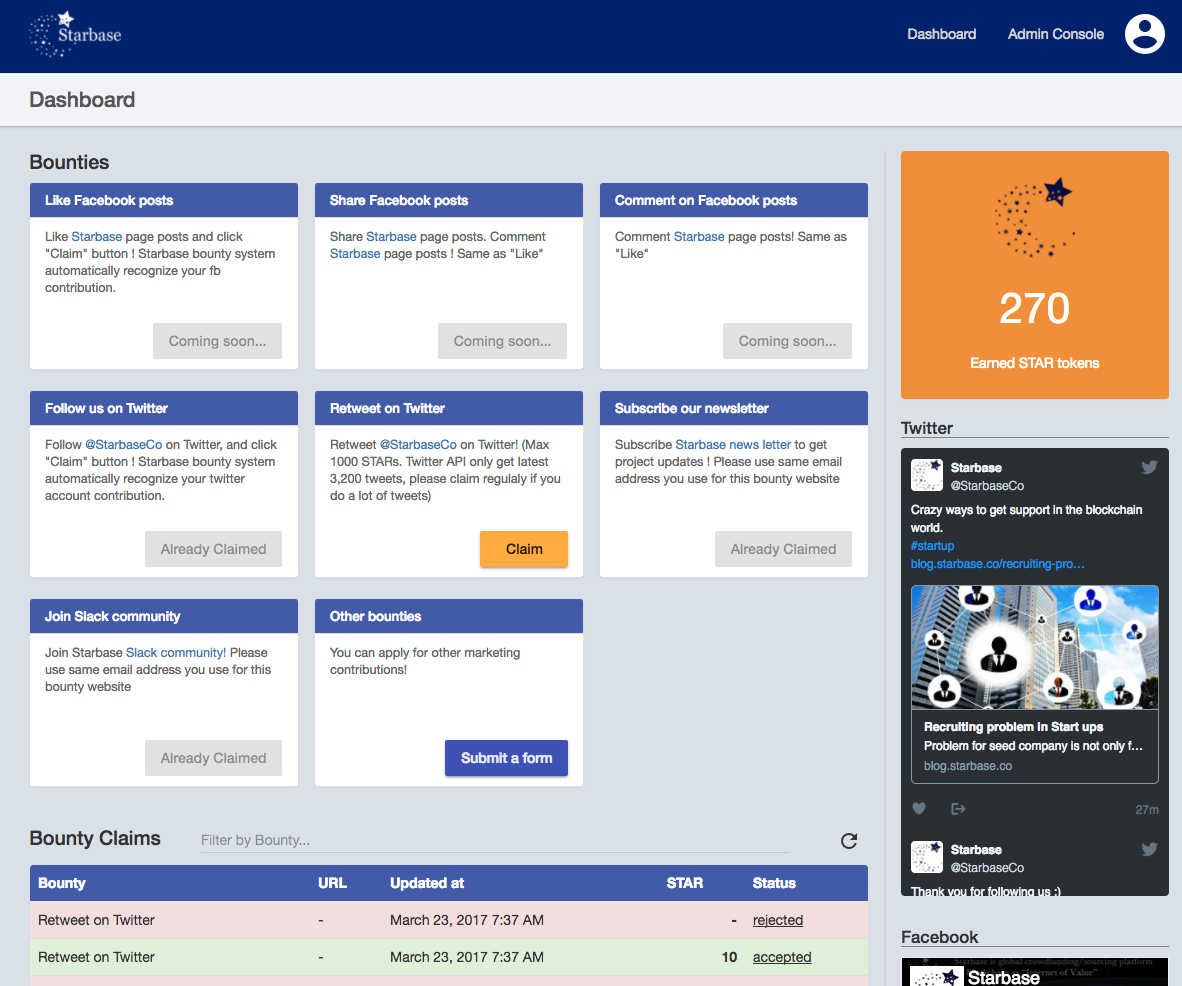Image resolution: width=1182 pixels, height=986 pixels.
Task: Open @StarbaseCo link in Retweet card
Action: tap(418, 445)
